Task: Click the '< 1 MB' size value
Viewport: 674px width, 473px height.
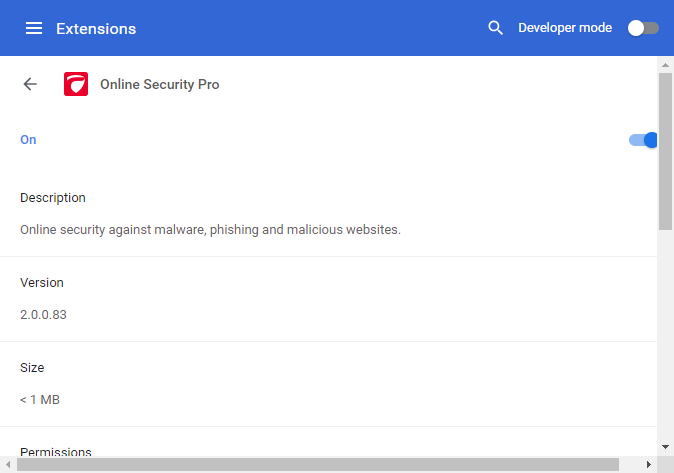Action: pyautogui.click(x=40, y=400)
